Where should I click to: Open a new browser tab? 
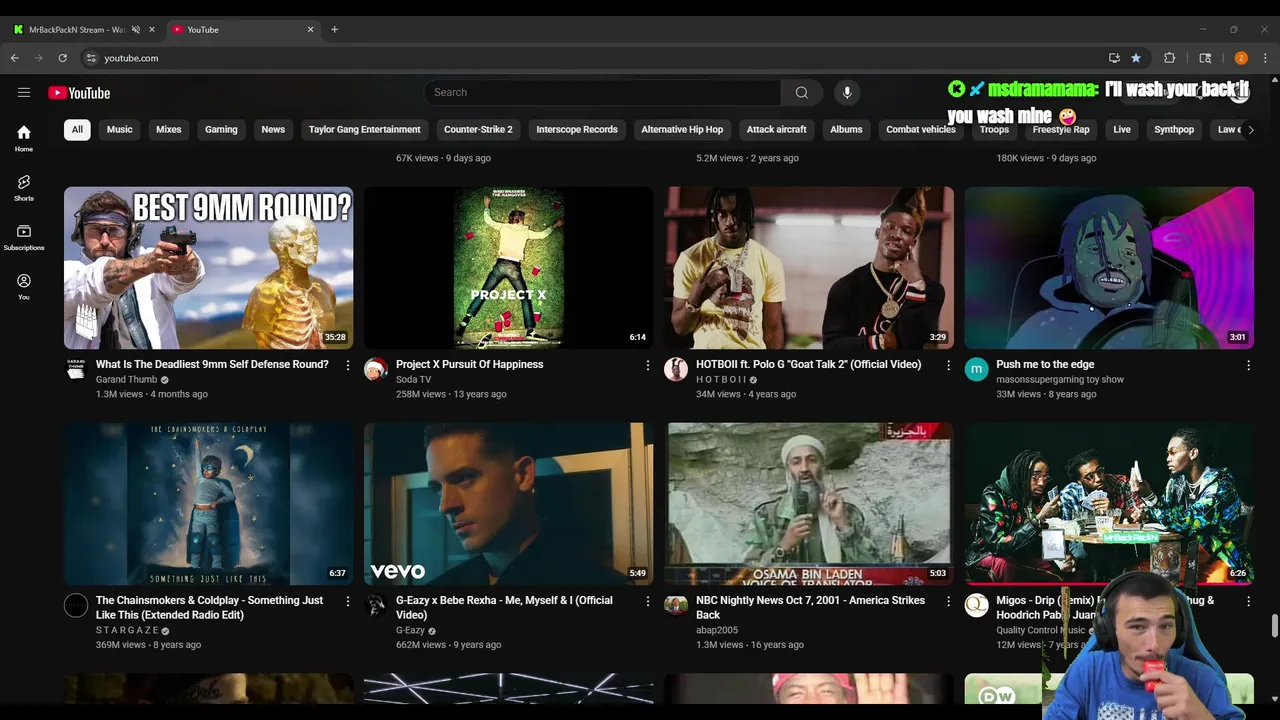[x=334, y=29]
